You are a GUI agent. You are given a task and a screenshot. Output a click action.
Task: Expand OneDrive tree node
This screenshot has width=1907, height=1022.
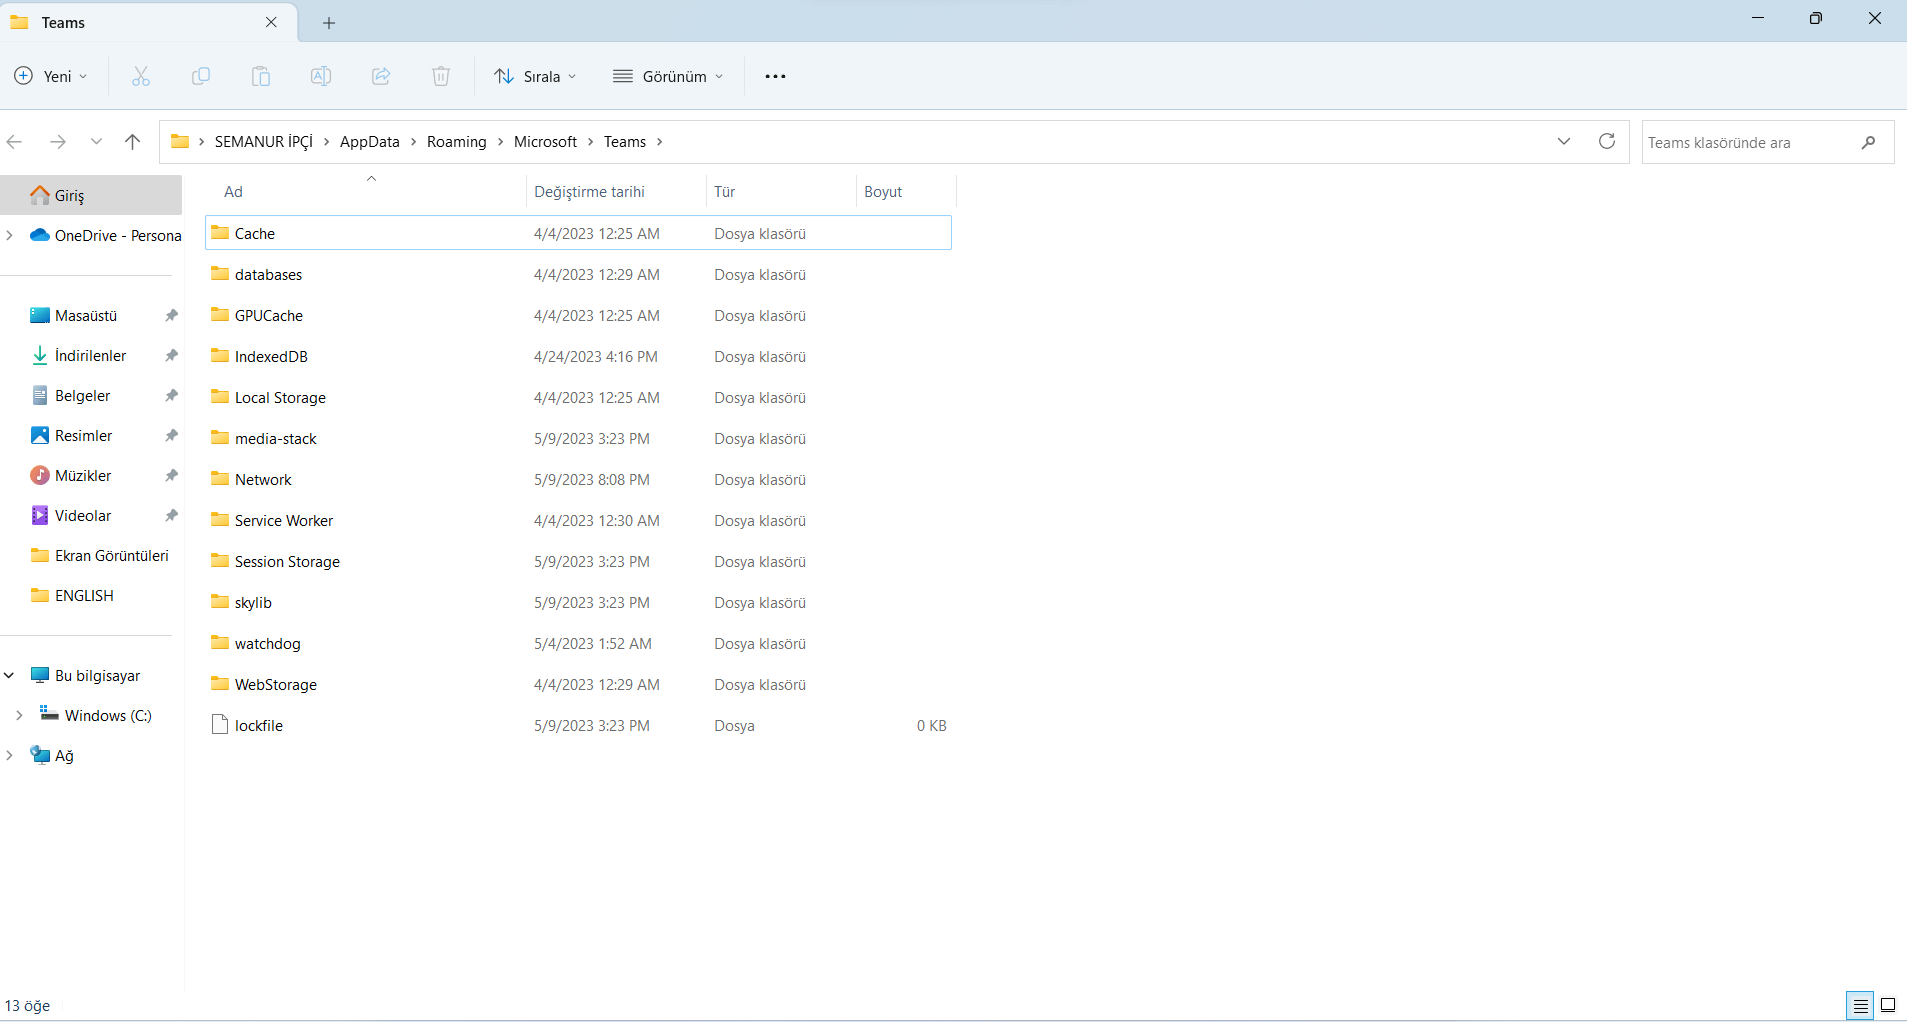coord(10,235)
